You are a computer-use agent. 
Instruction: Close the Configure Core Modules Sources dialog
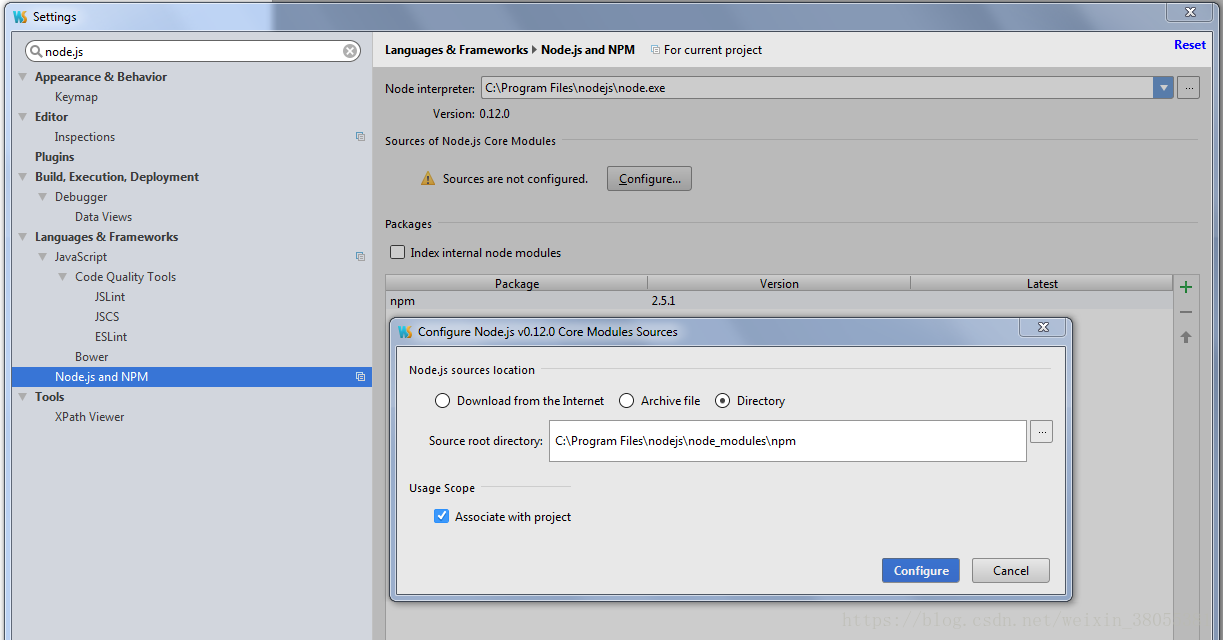pyautogui.click(x=1043, y=328)
